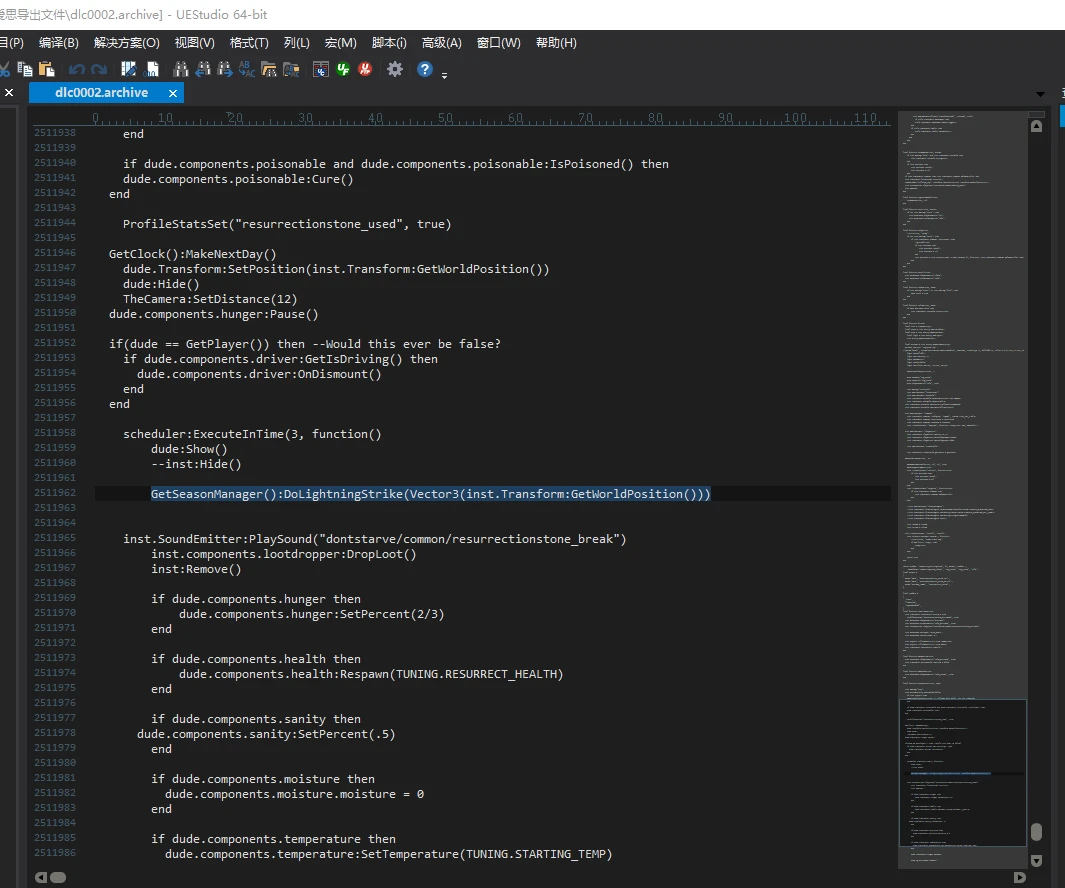Click the Redo arrow icon

click(98, 69)
